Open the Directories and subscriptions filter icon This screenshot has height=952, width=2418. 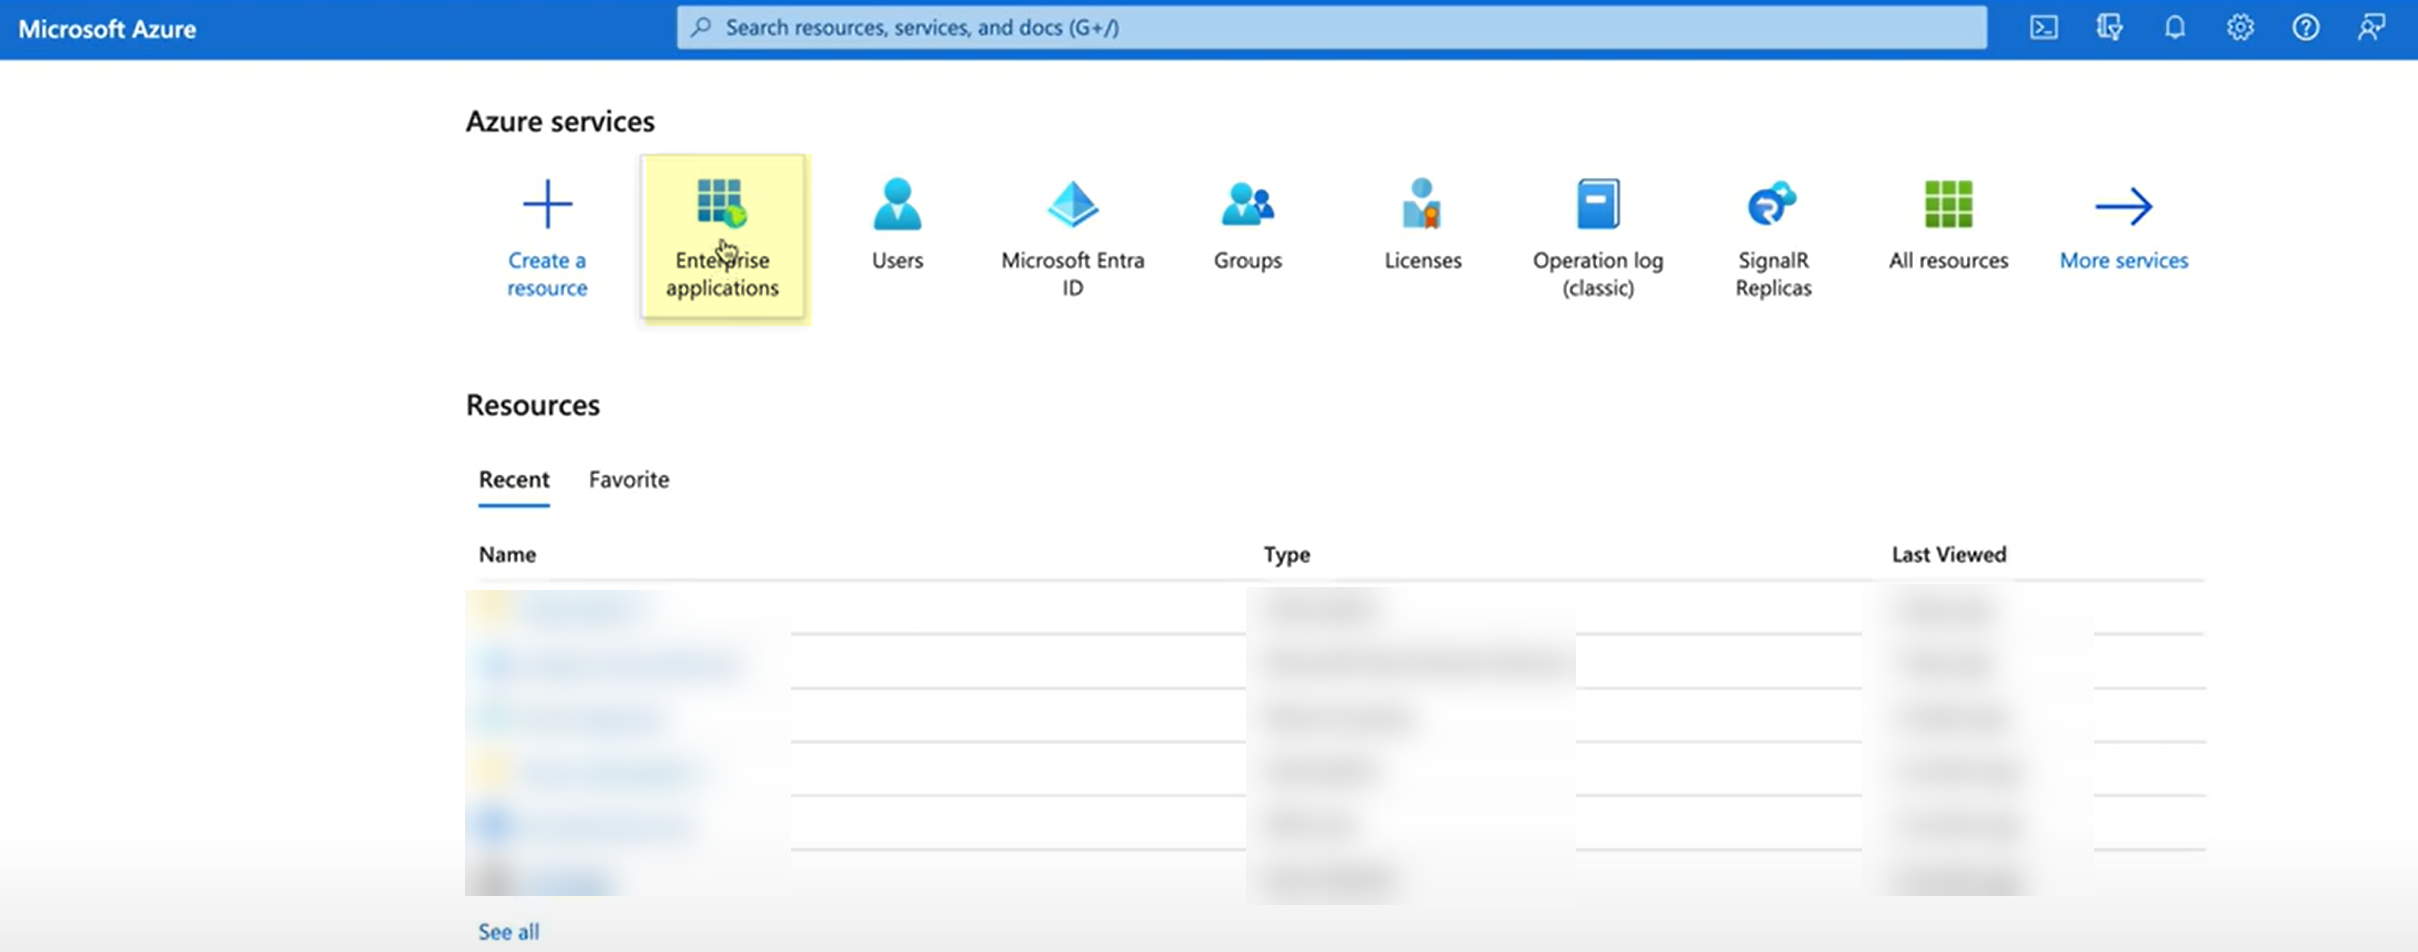(x=2109, y=28)
